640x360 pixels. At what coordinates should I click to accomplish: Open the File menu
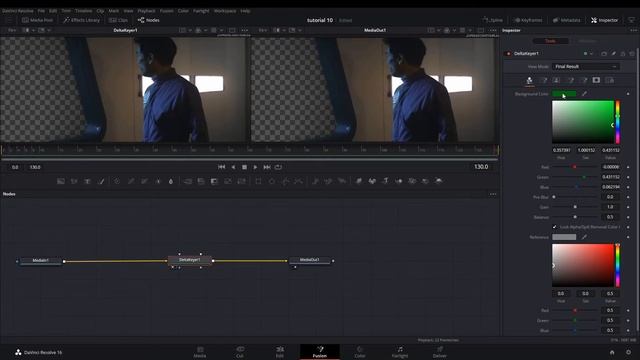41,11
